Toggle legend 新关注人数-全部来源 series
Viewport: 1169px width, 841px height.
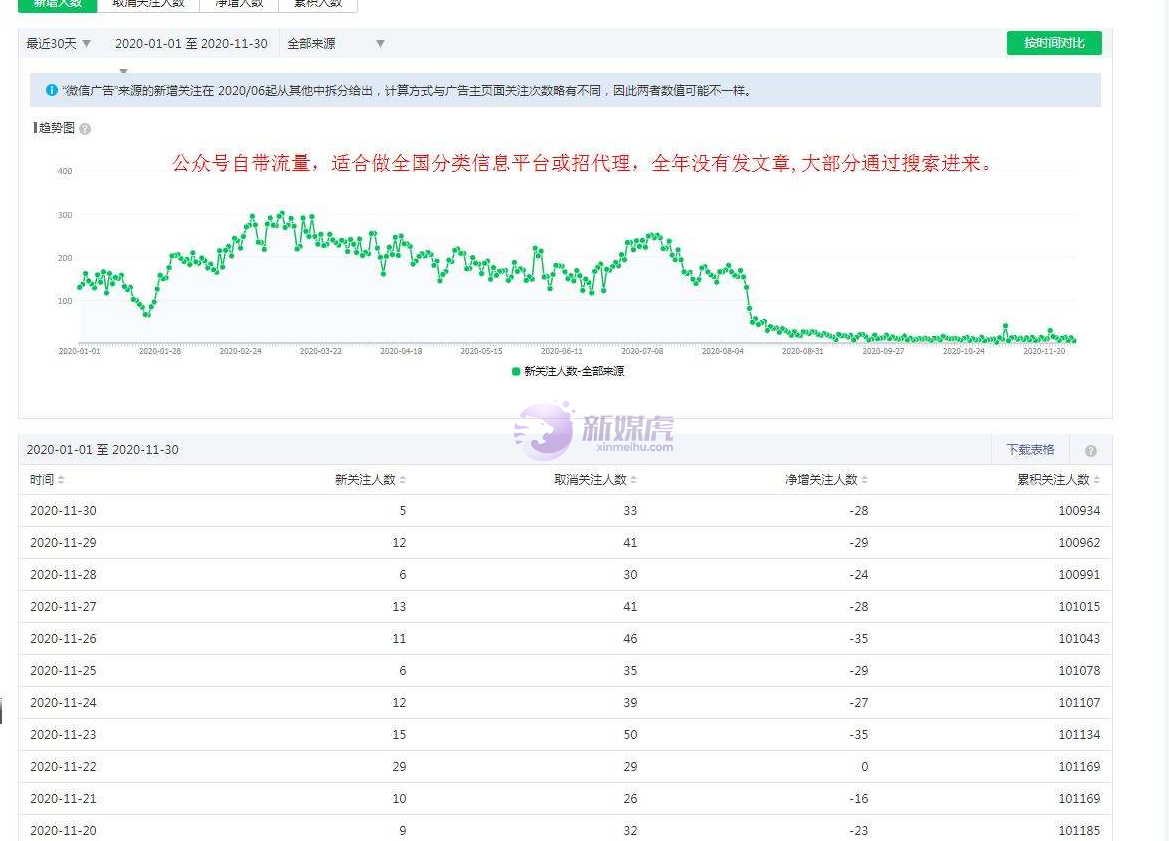pos(568,371)
